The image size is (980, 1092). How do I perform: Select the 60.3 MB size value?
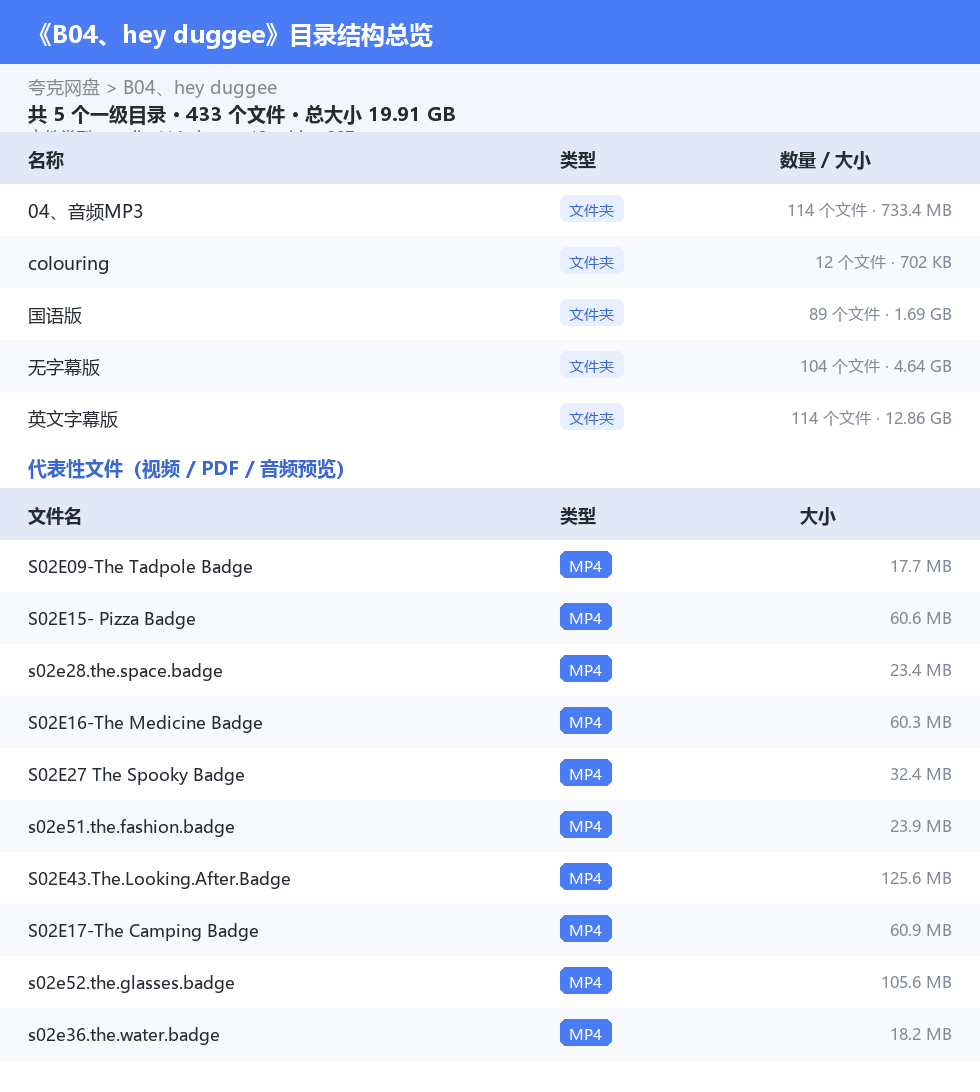pos(921,722)
